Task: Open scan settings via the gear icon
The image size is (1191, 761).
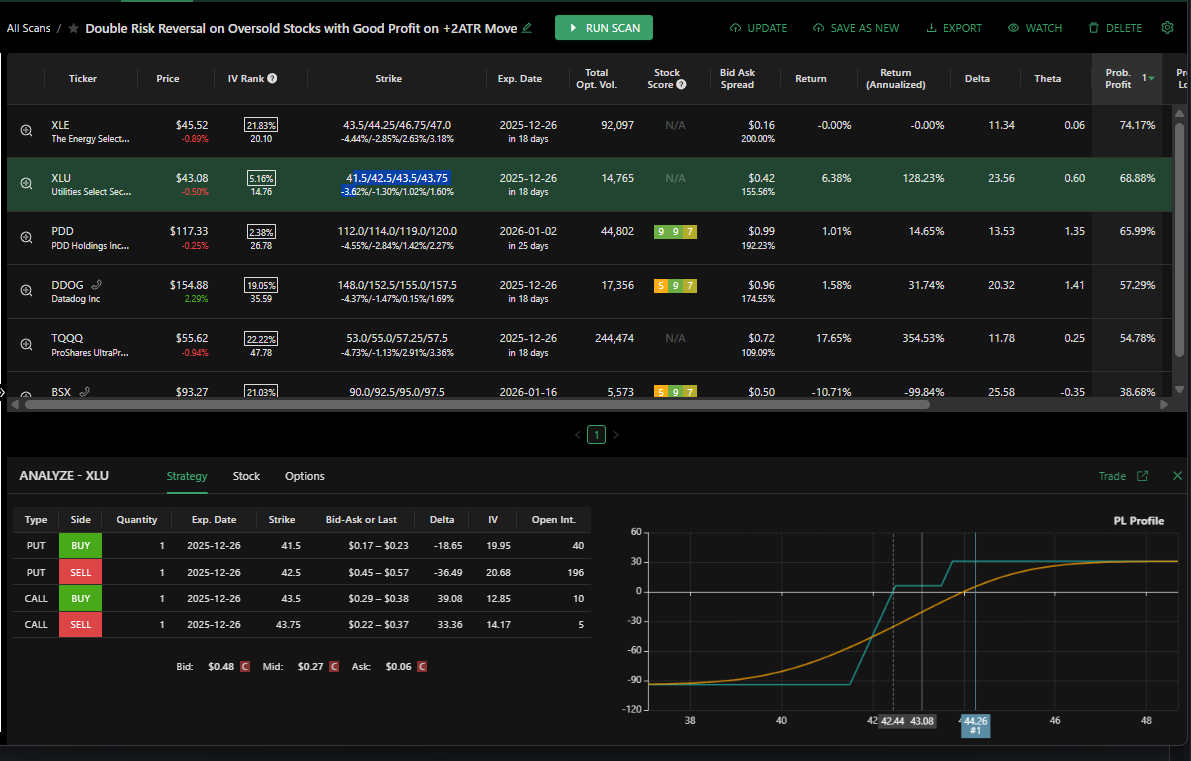Action: tap(1167, 28)
